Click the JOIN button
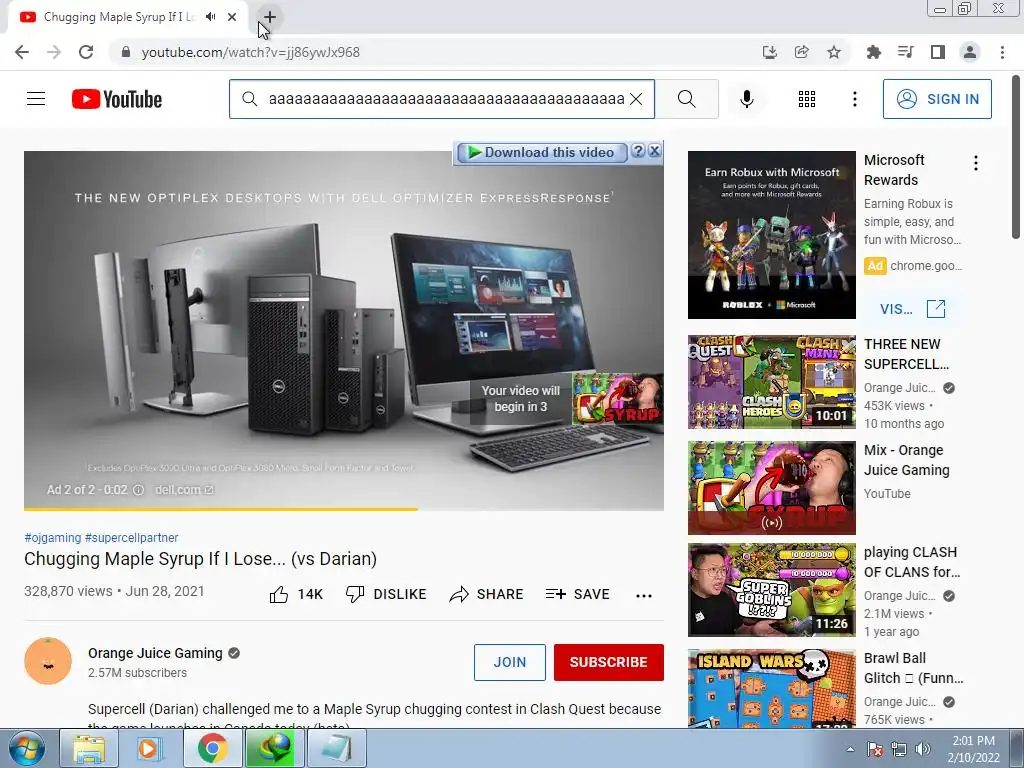1024x768 pixels. pos(509,662)
